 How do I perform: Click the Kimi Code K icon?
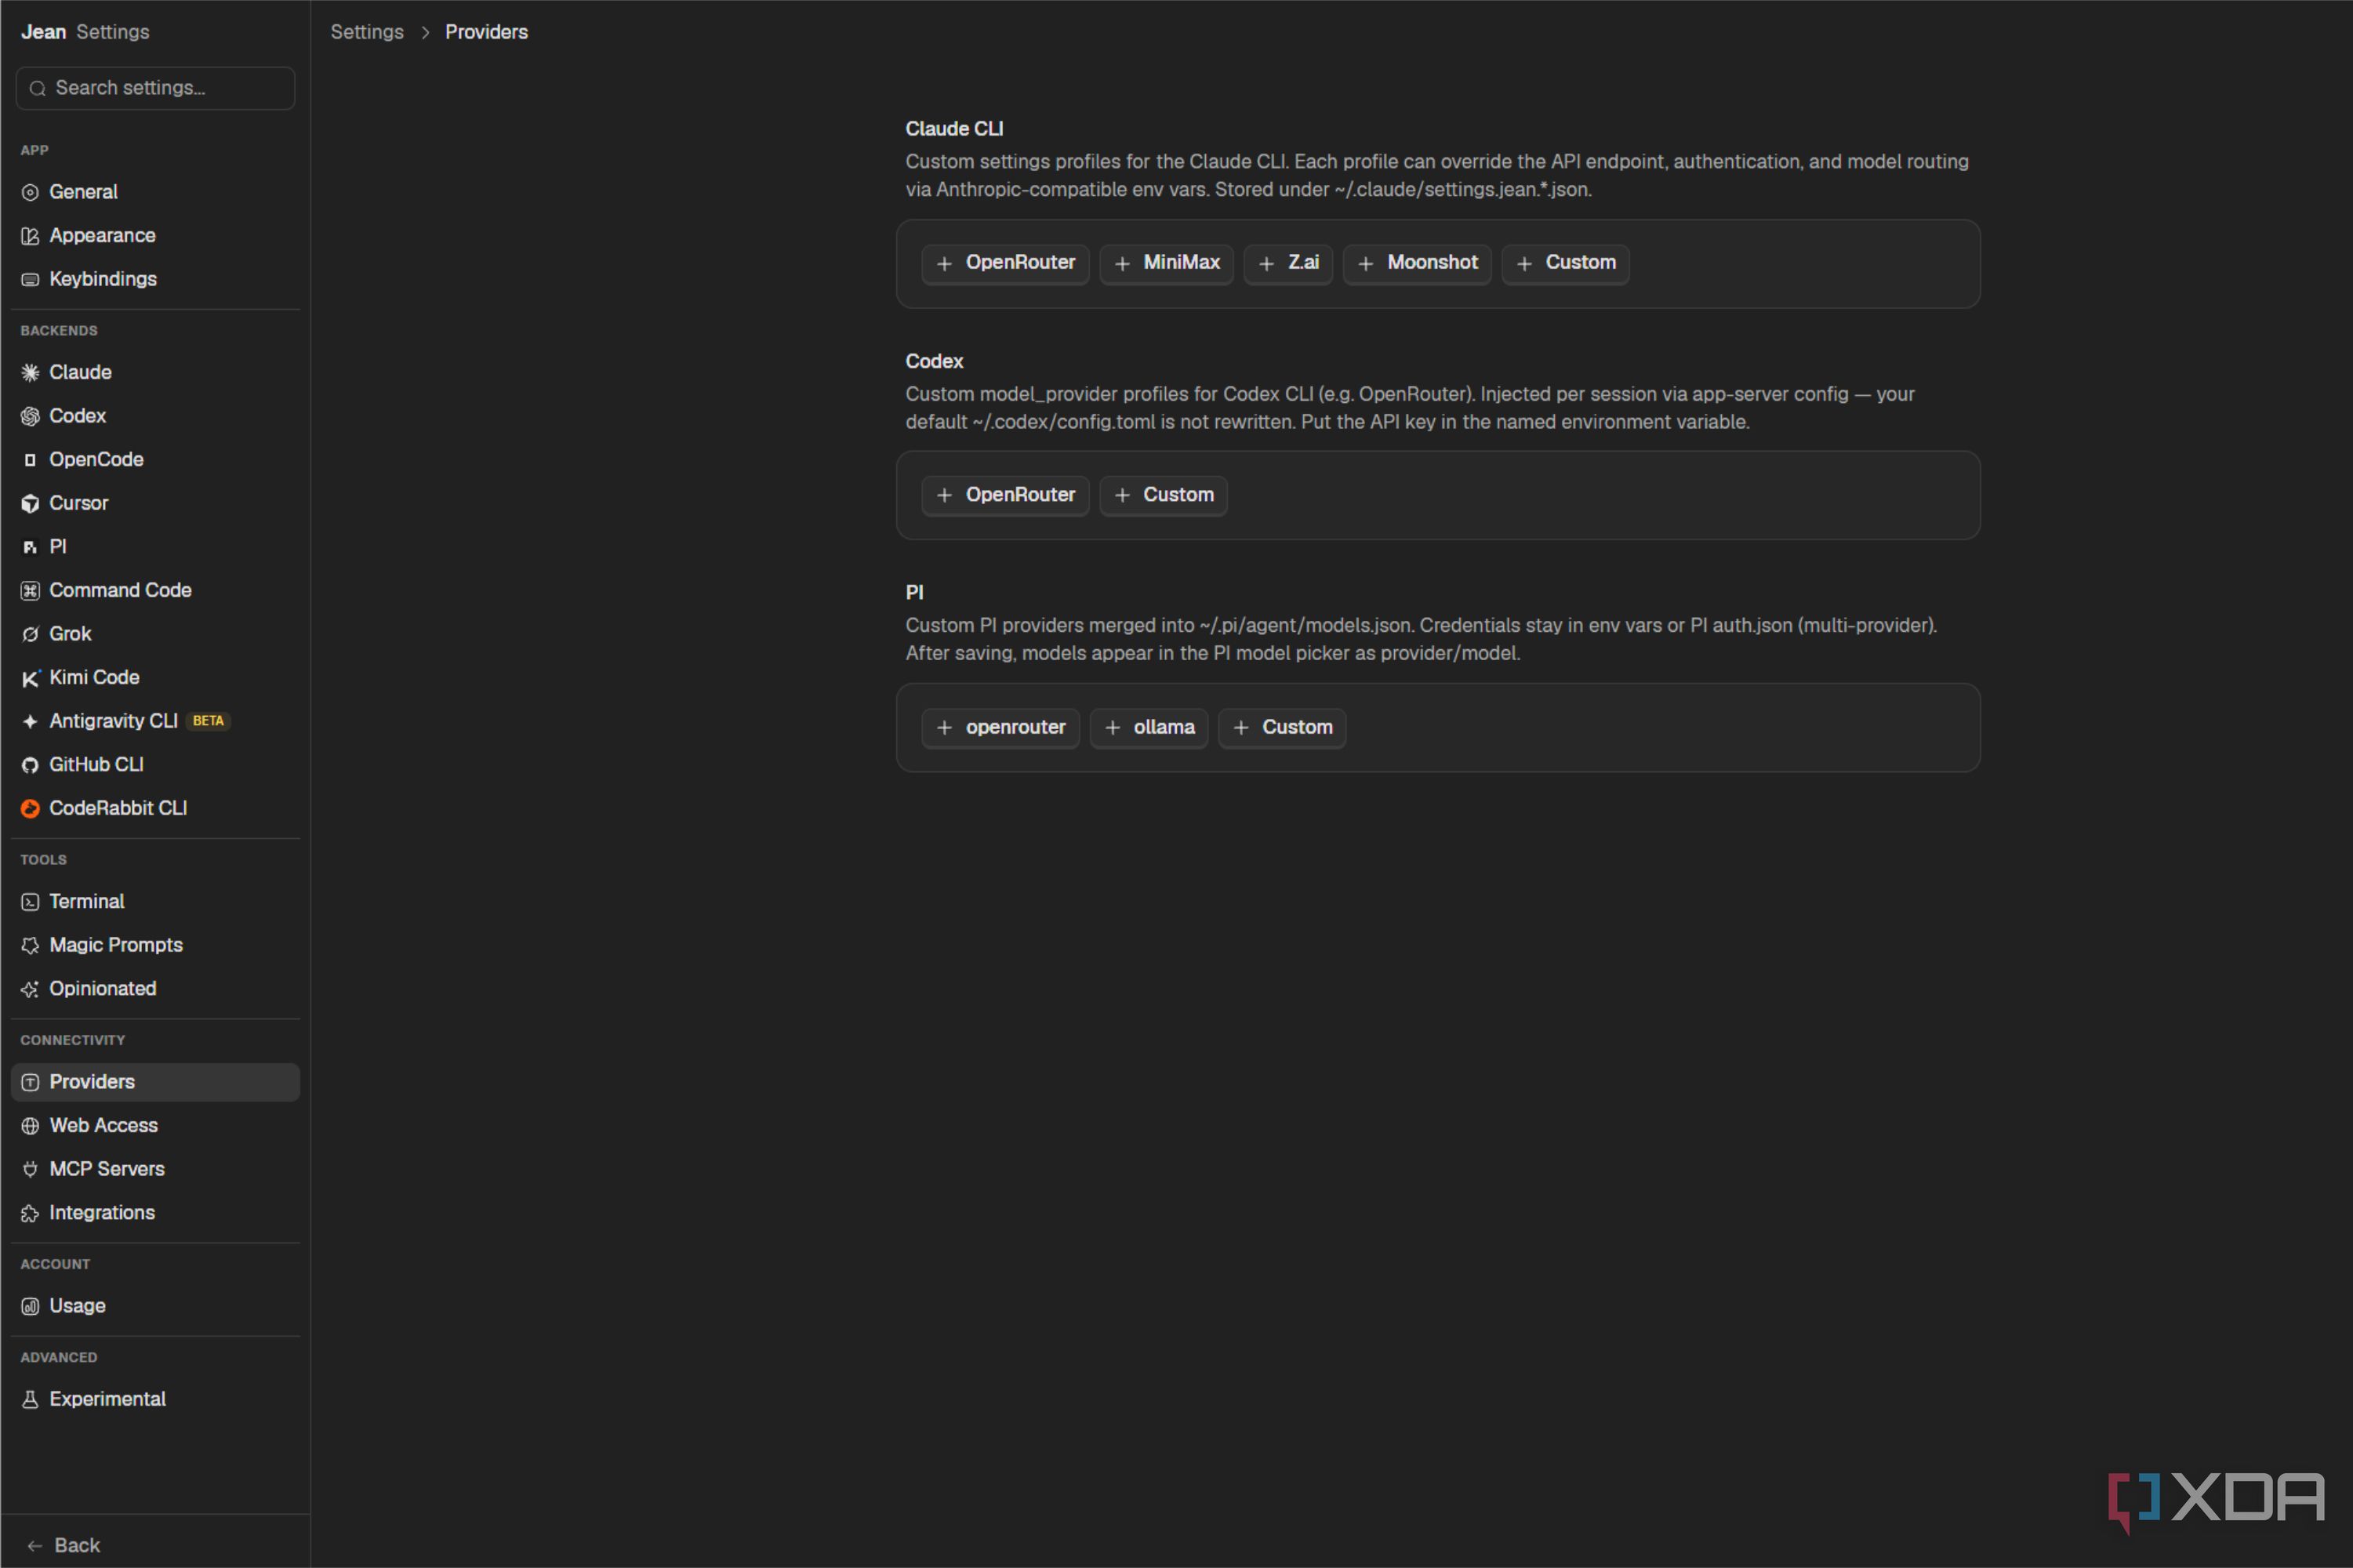coord(30,678)
